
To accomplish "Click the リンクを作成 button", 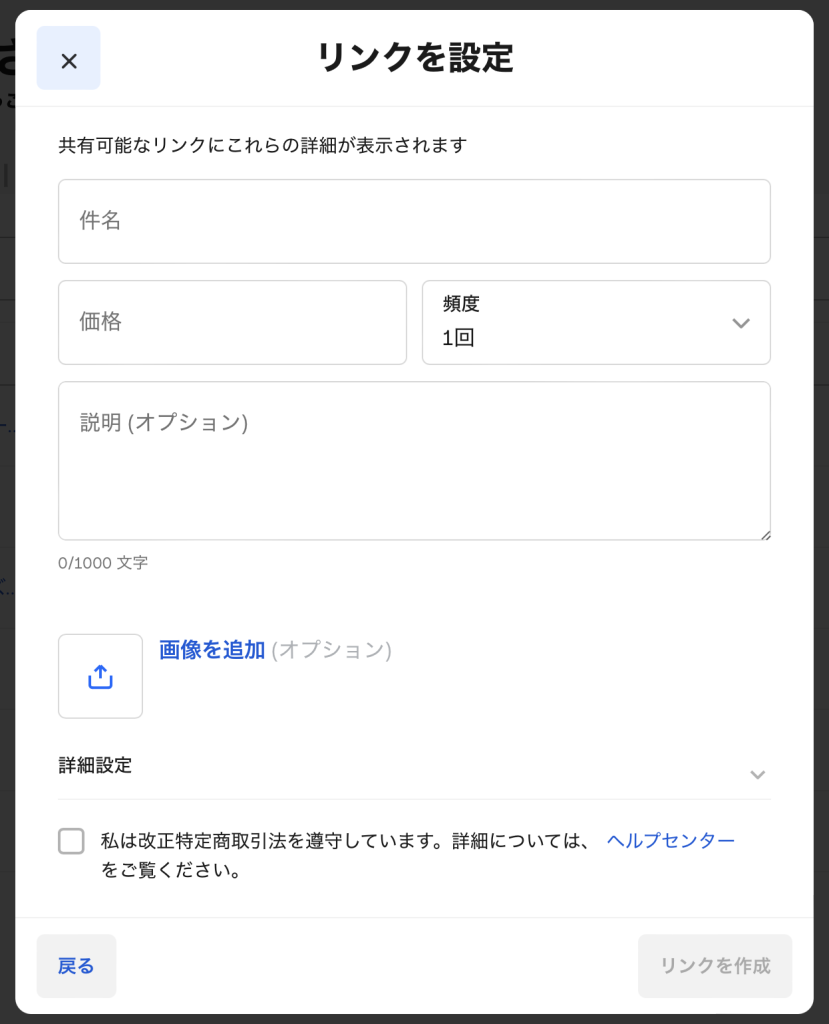I will 714,966.
